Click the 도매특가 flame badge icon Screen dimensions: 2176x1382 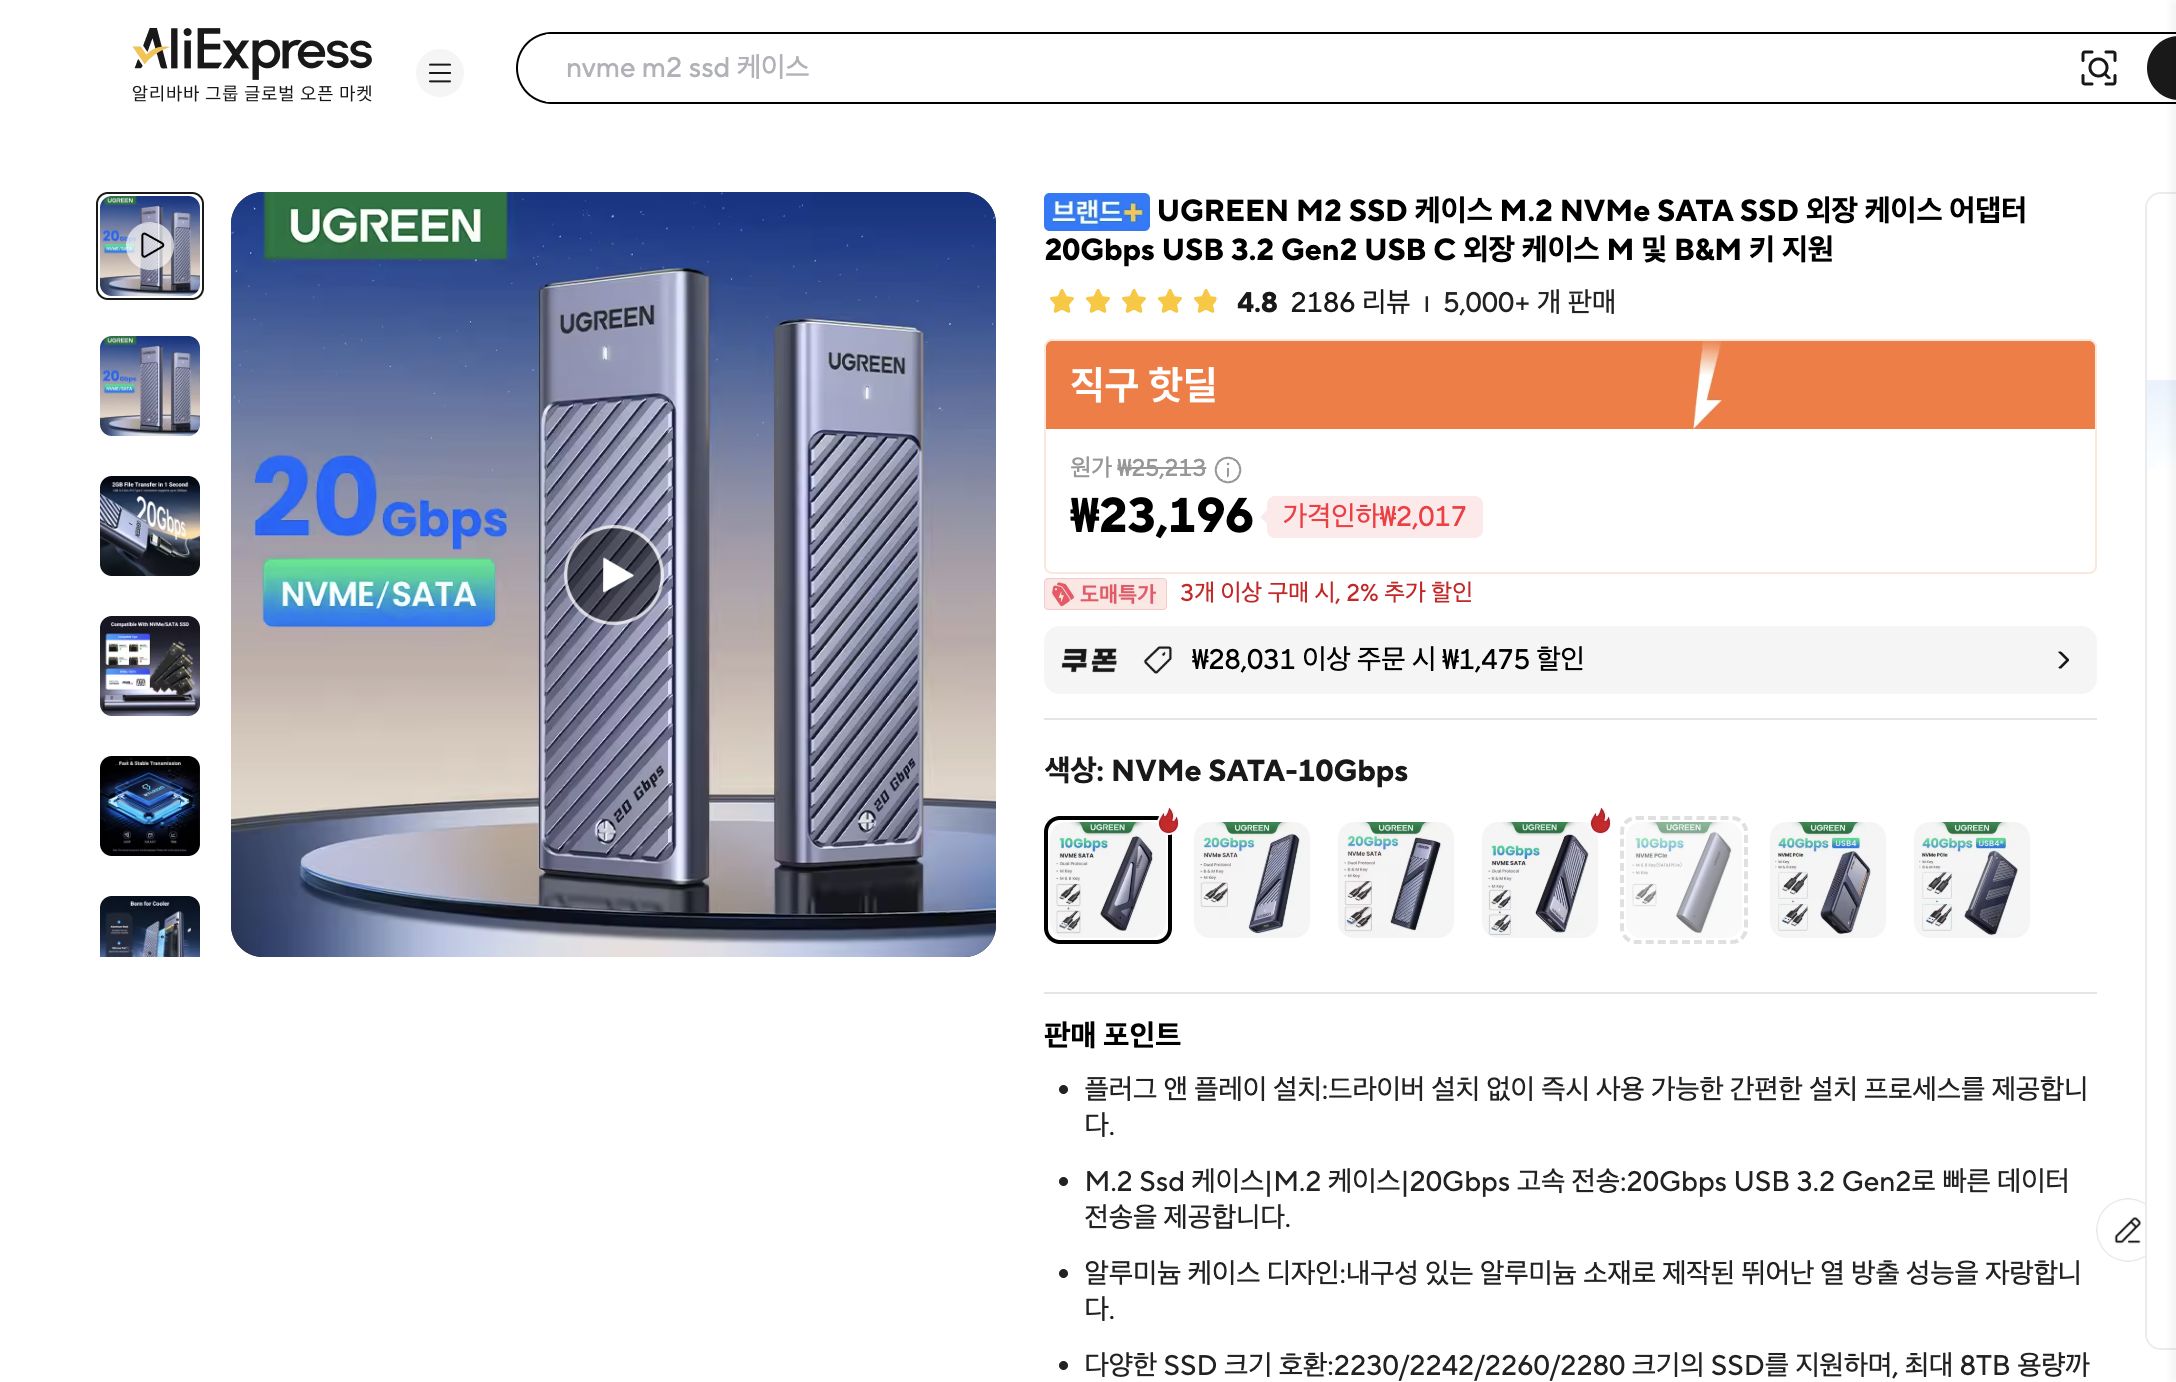pos(1062,593)
